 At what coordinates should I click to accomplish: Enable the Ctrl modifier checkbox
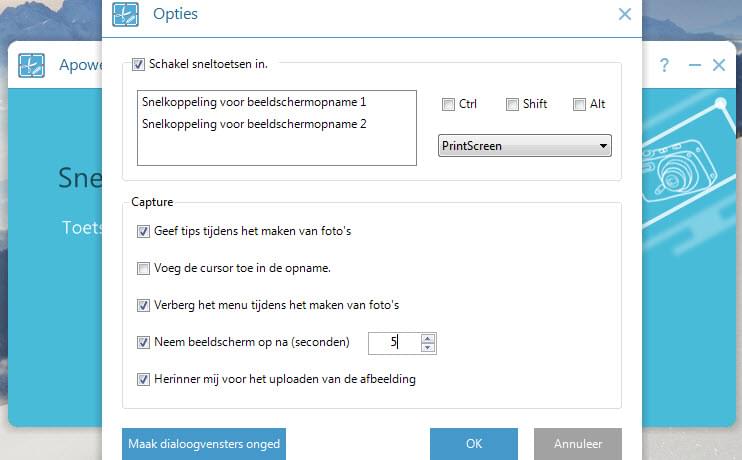coord(448,104)
